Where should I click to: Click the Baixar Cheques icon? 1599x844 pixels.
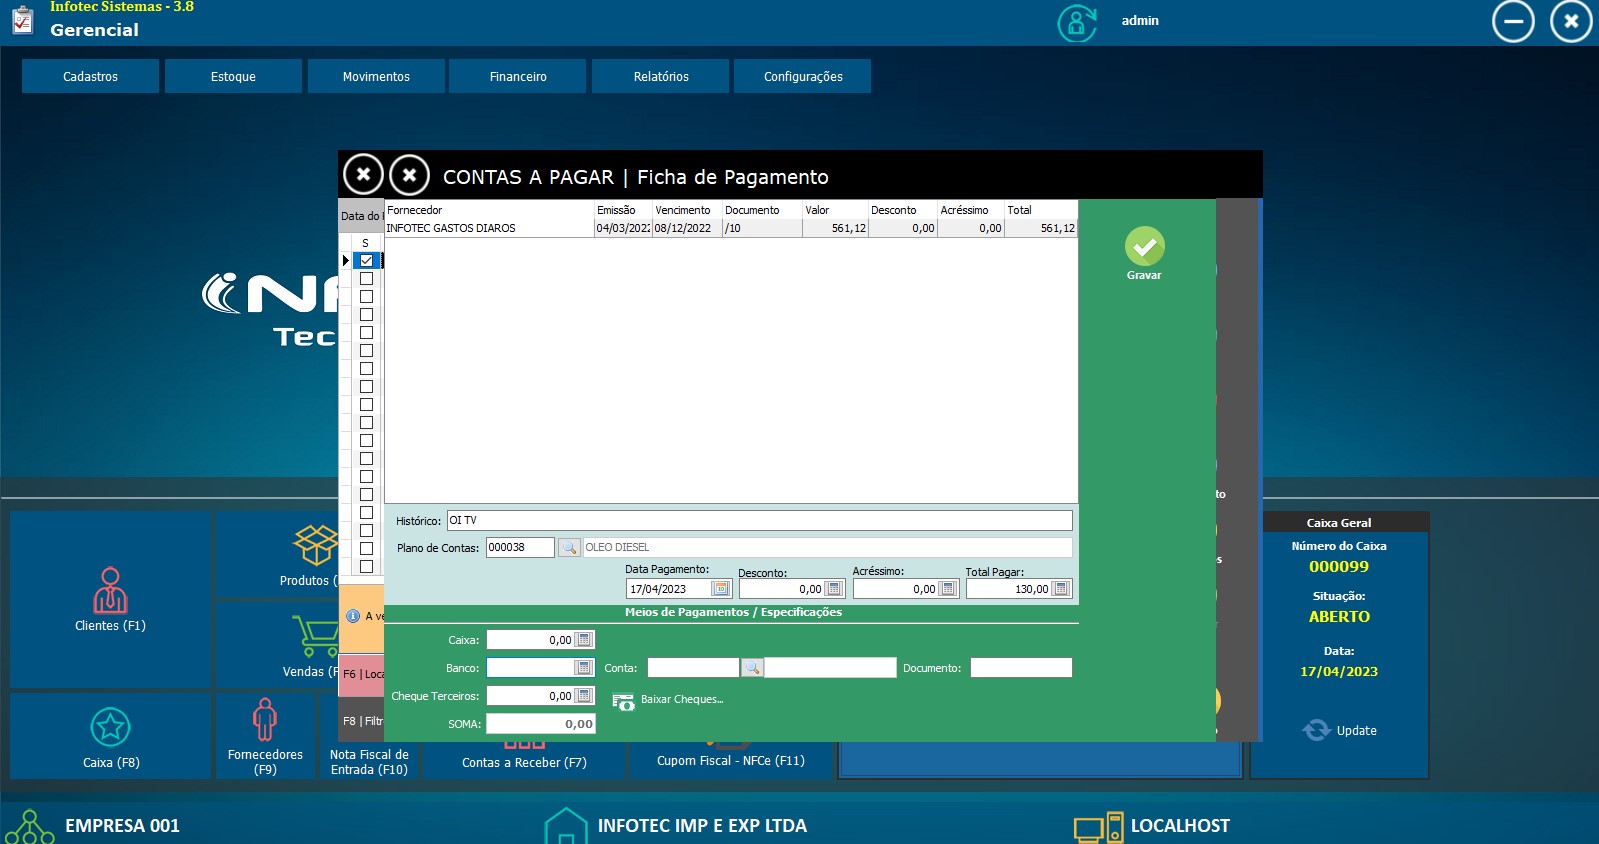coord(623,701)
